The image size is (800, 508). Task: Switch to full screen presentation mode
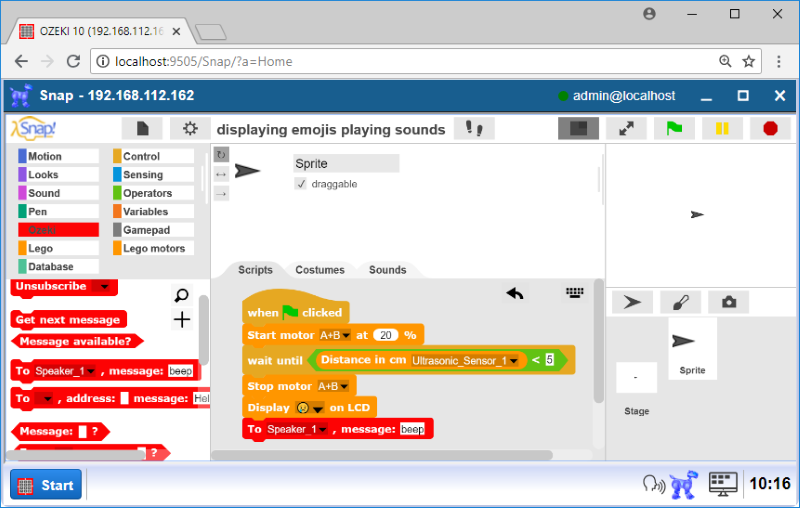click(x=626, y=129)
